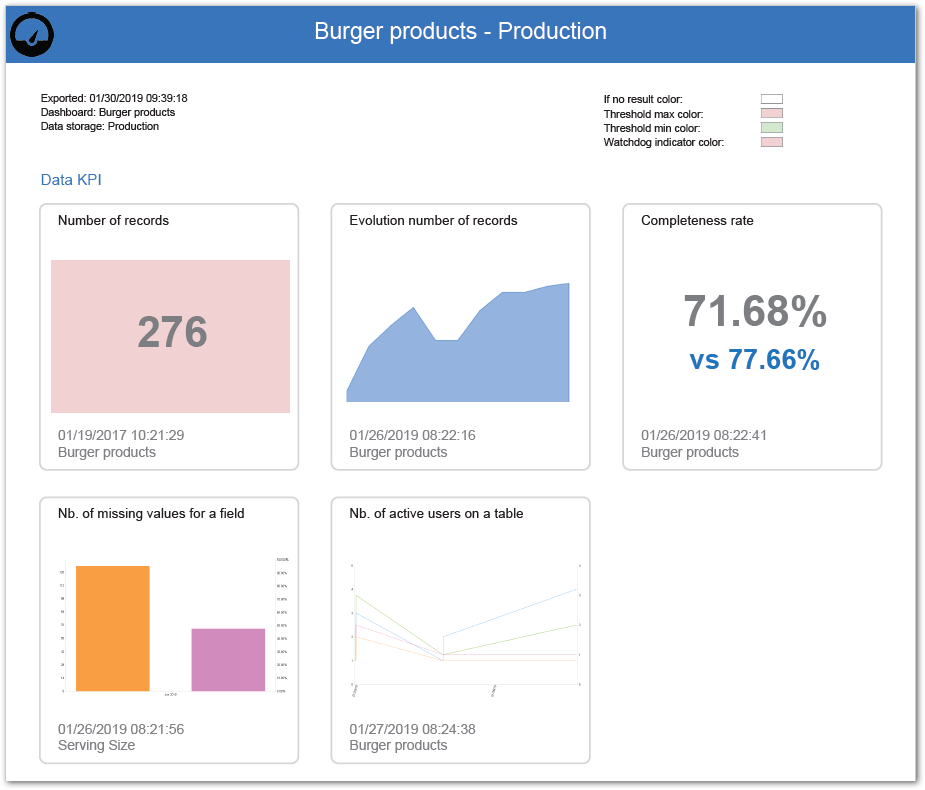Click the "If no result color" swatch

[770, 99]
